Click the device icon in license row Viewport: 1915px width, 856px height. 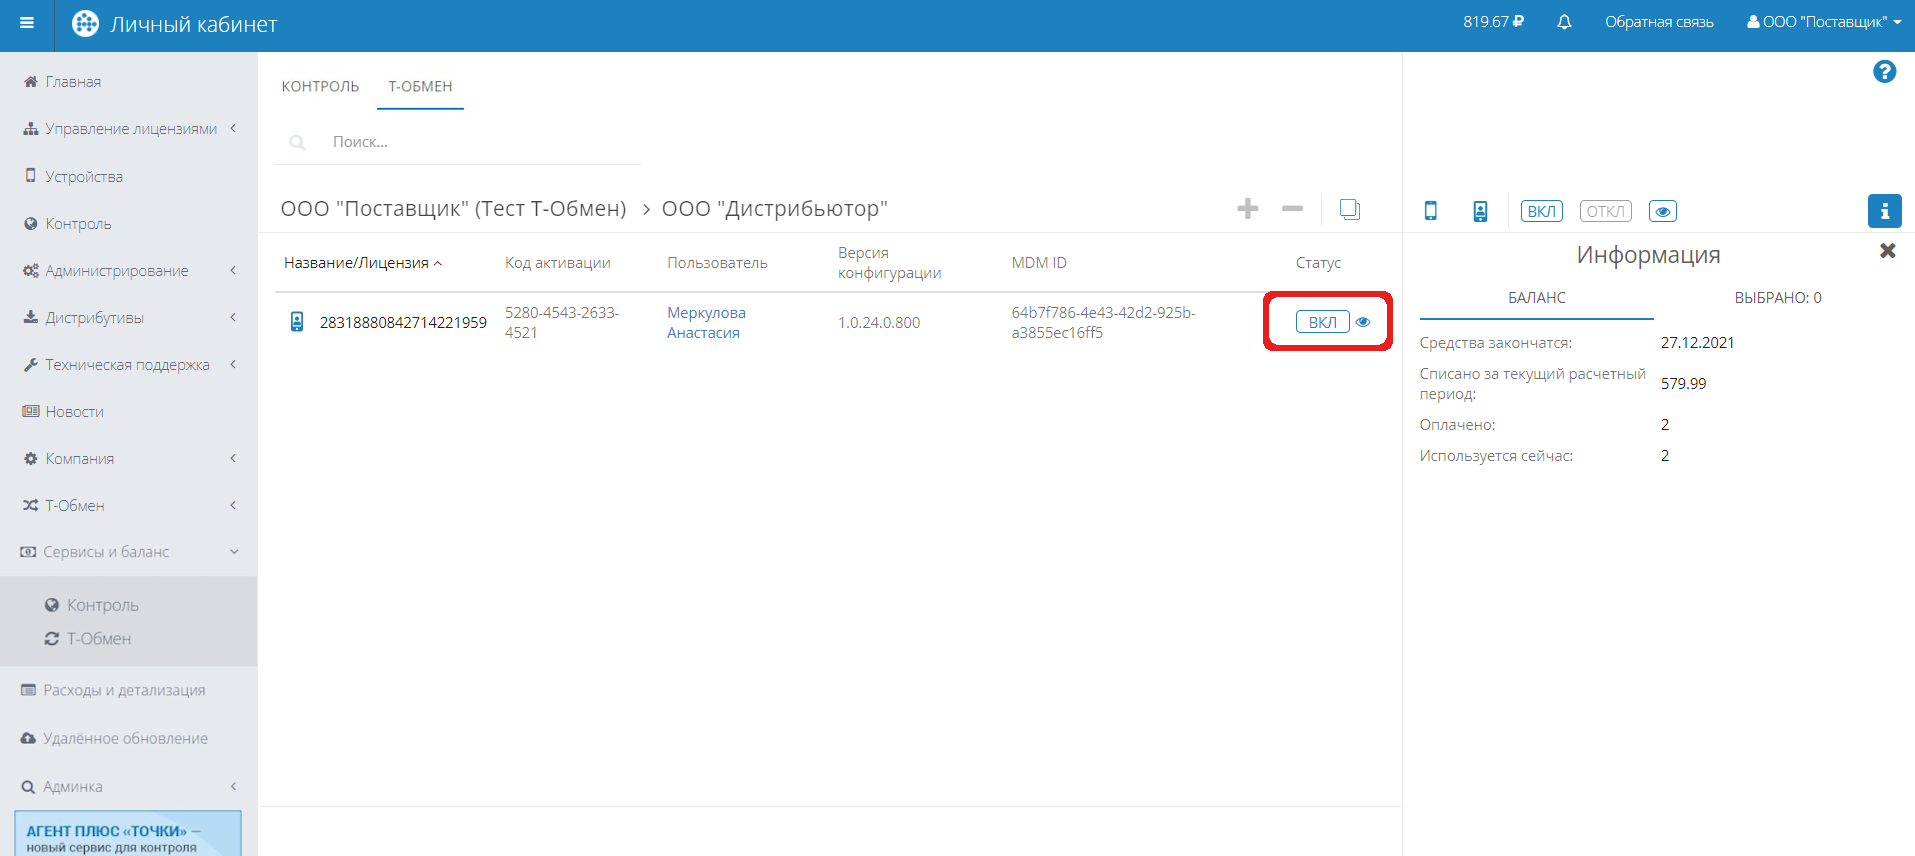click(x=297, y=322)
